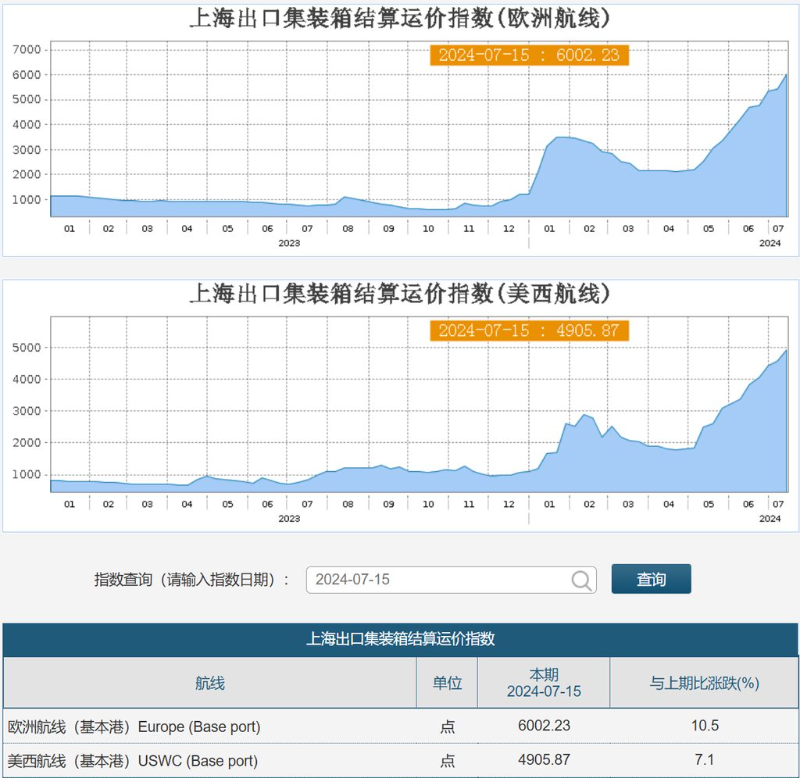Select the 欧洲航线 chart title
This screenshot has width=800, height=778.
(400, 18)
